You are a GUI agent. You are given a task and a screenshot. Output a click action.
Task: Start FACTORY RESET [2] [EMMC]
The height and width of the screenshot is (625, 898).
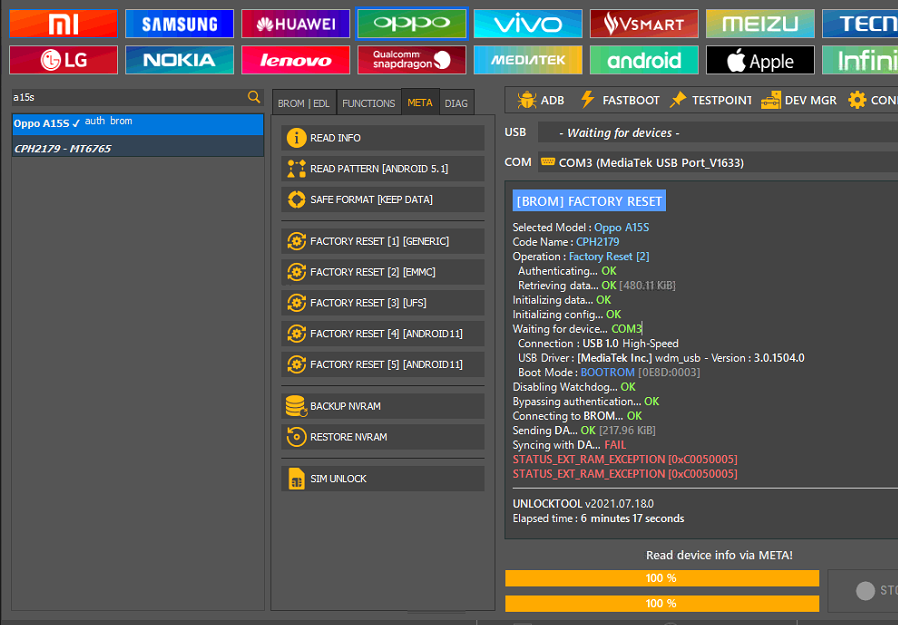(383, 273)
